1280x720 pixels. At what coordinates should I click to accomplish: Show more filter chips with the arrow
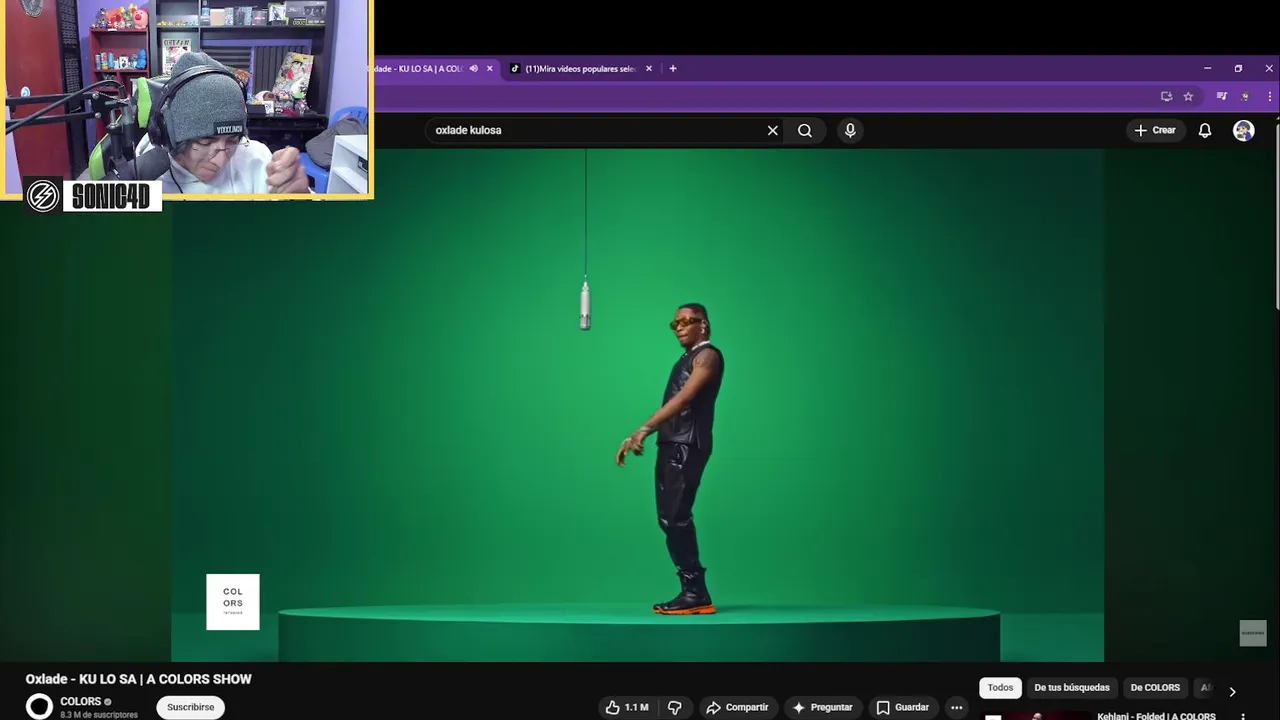[x=1232, y=691]
